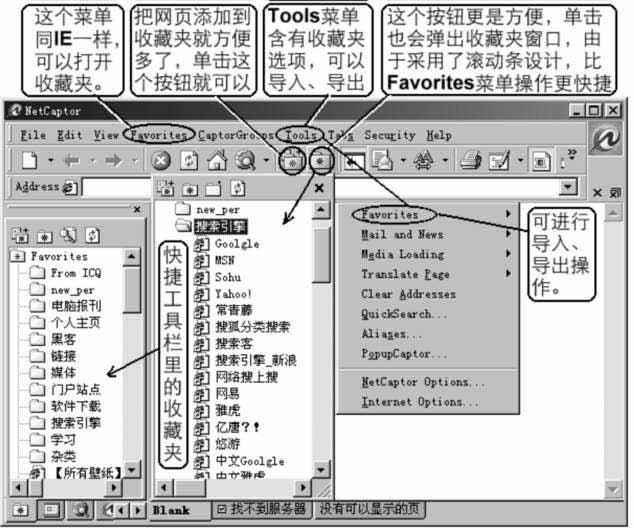Viewport: 634px width, 528px height.
Task: Expand the toolbar overflow chevron
Action: [572, 153]
